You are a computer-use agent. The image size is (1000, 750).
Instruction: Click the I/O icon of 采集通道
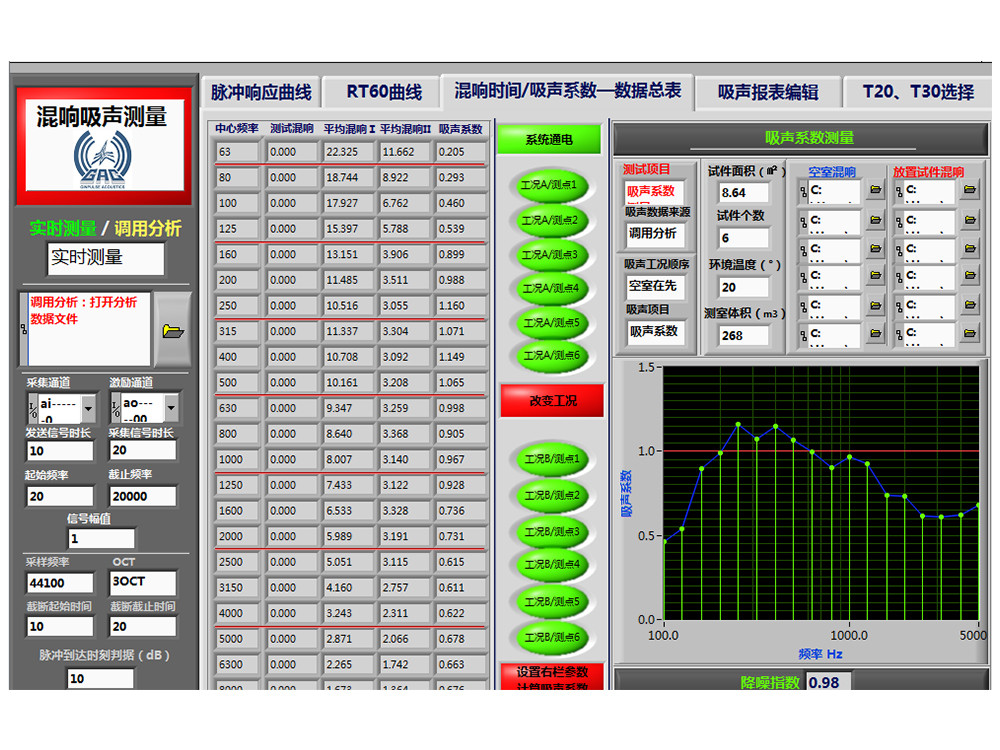tap(33, 407)
